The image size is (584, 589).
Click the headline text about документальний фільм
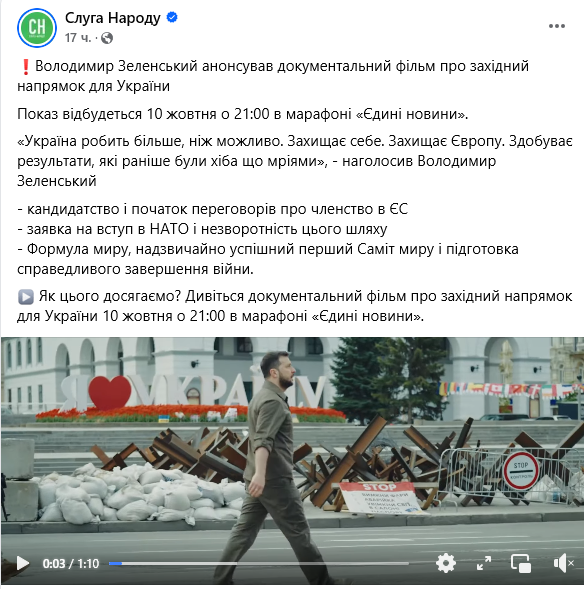[273, 76]
